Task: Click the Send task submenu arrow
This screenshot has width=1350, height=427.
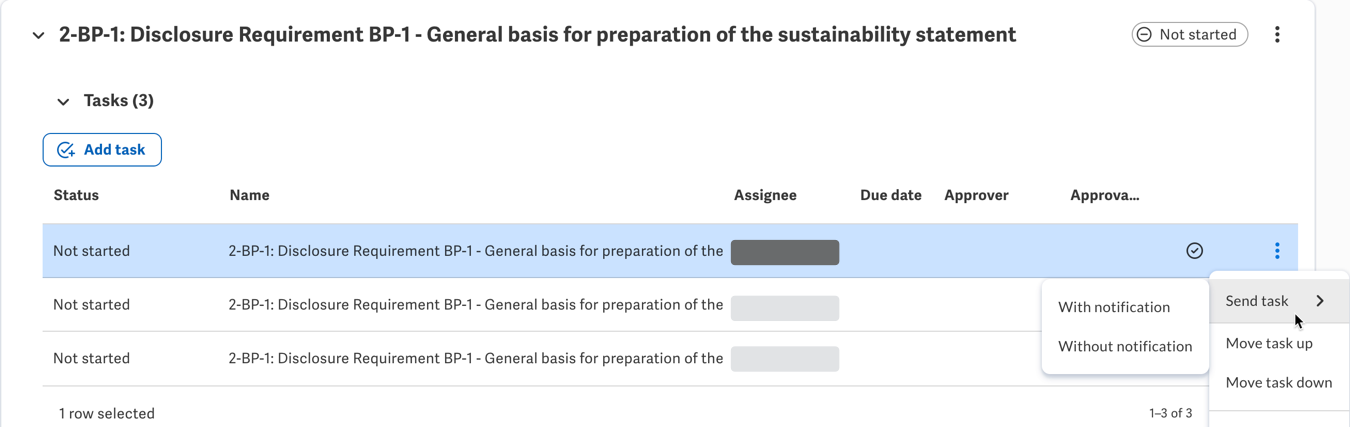Action: pos(1320,301)
